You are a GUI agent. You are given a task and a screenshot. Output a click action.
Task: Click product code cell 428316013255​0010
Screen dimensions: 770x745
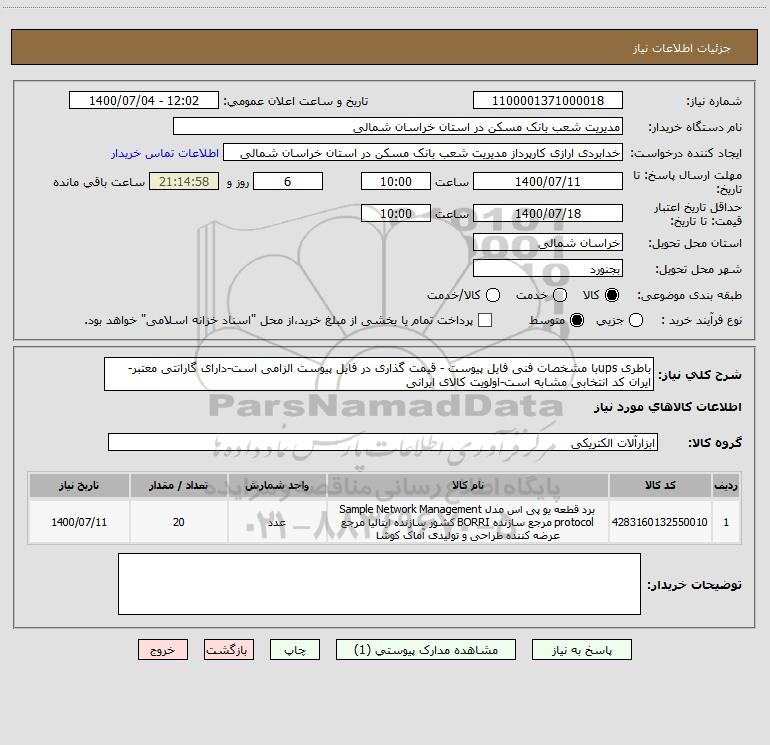[x=660, y=522]
